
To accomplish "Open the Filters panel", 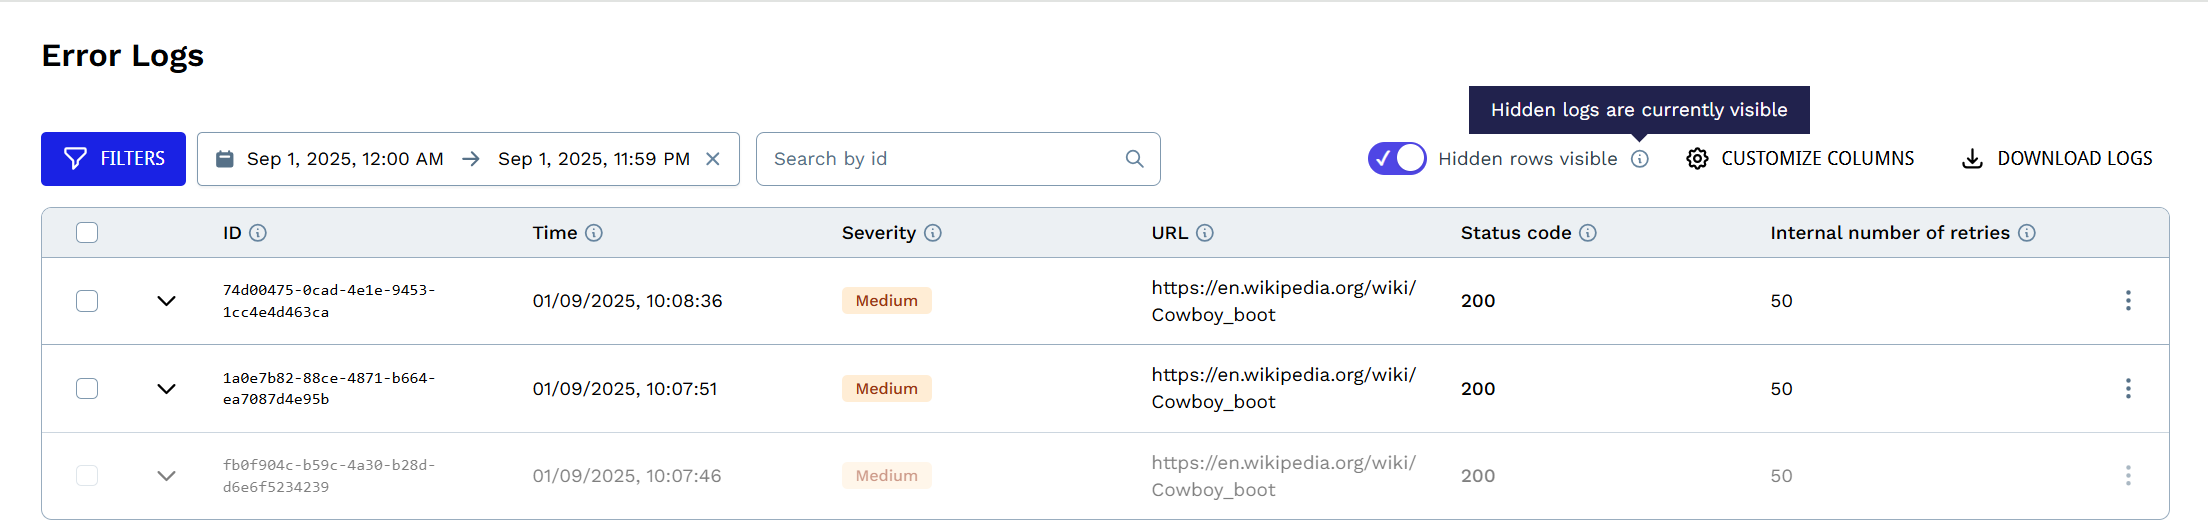I will coord(113,159).
